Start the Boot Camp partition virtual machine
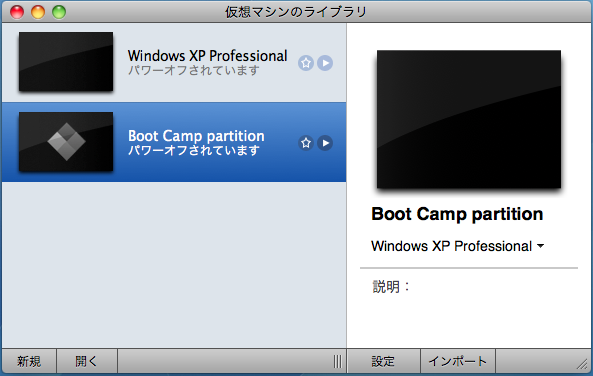 325,143
